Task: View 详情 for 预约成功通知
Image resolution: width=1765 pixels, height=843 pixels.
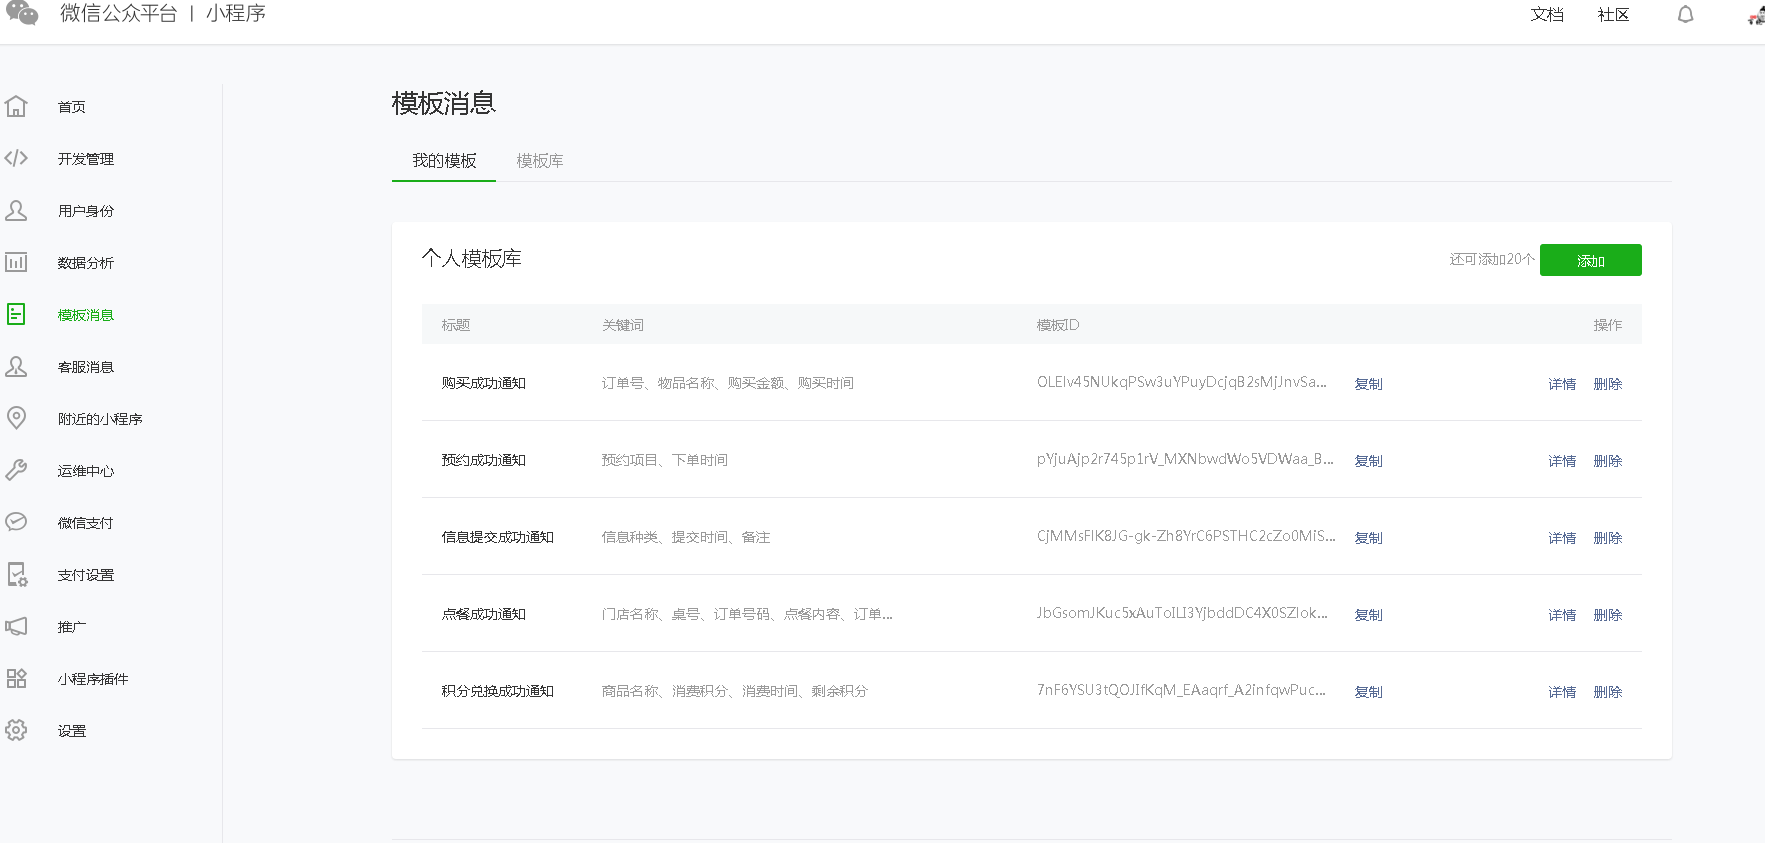Action: click(1561, 461)
